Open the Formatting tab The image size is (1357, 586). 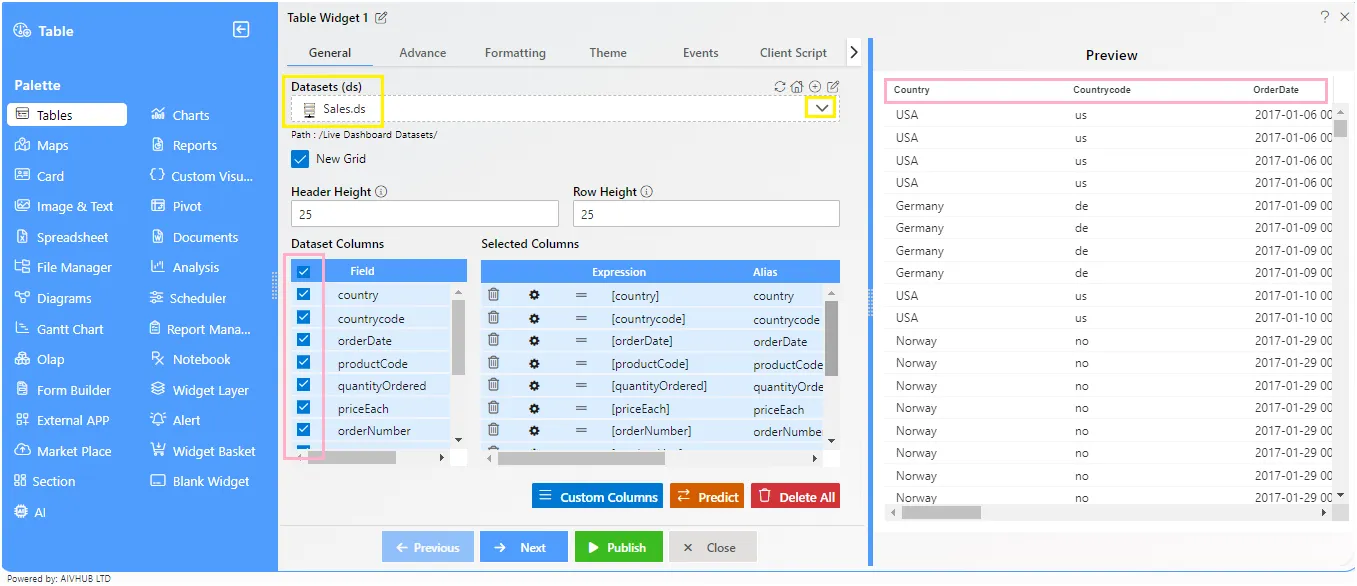click(515, 53)
